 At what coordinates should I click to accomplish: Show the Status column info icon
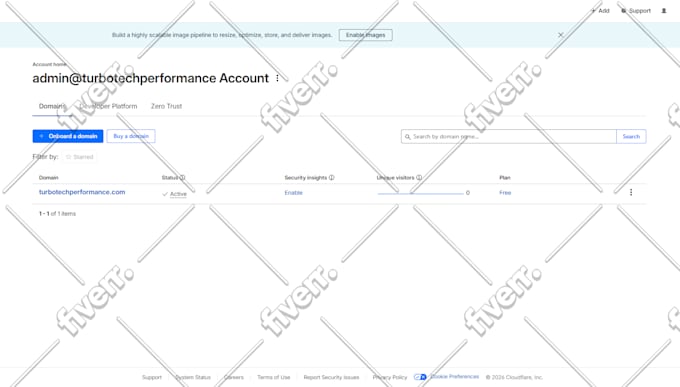[183, 177]
